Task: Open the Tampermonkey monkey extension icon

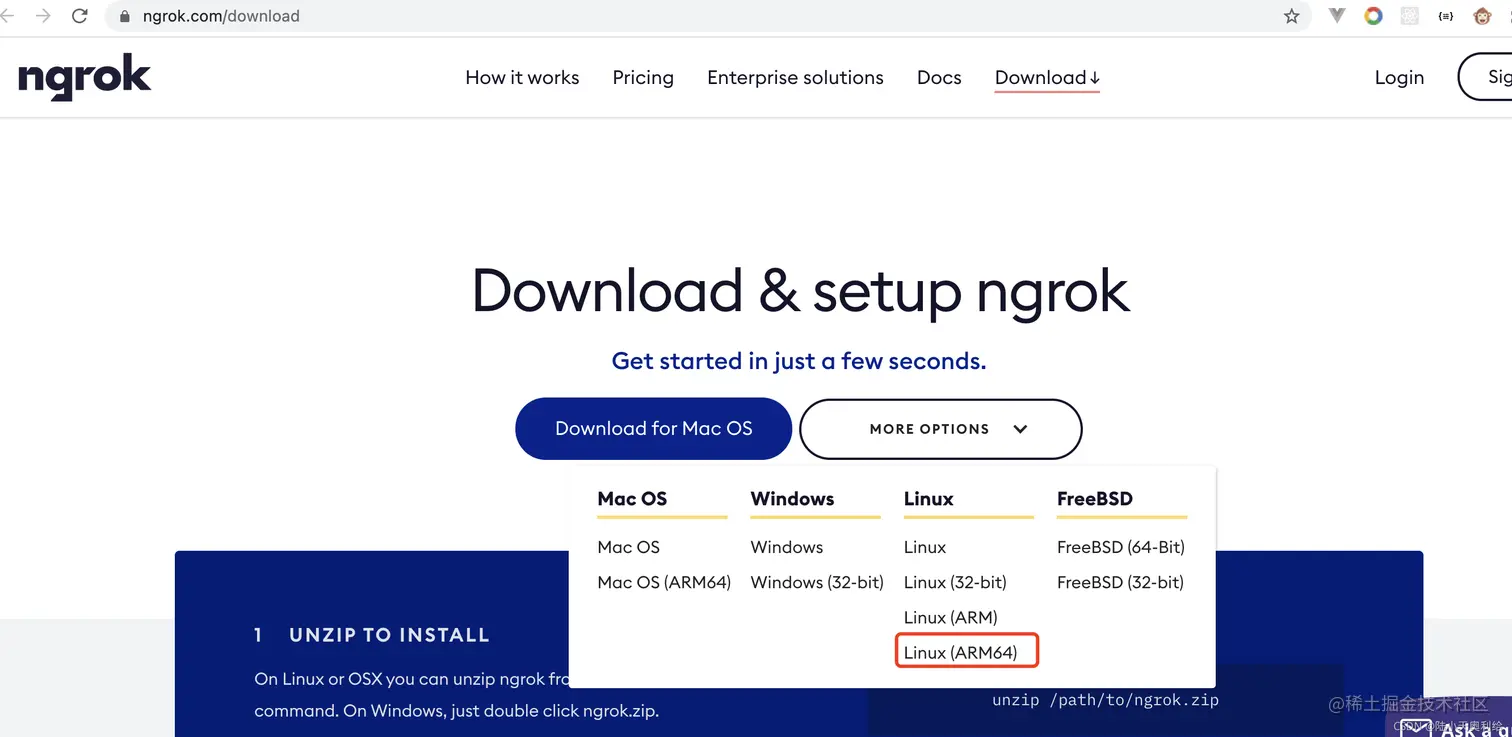Action: click(x=1482, y=16)
